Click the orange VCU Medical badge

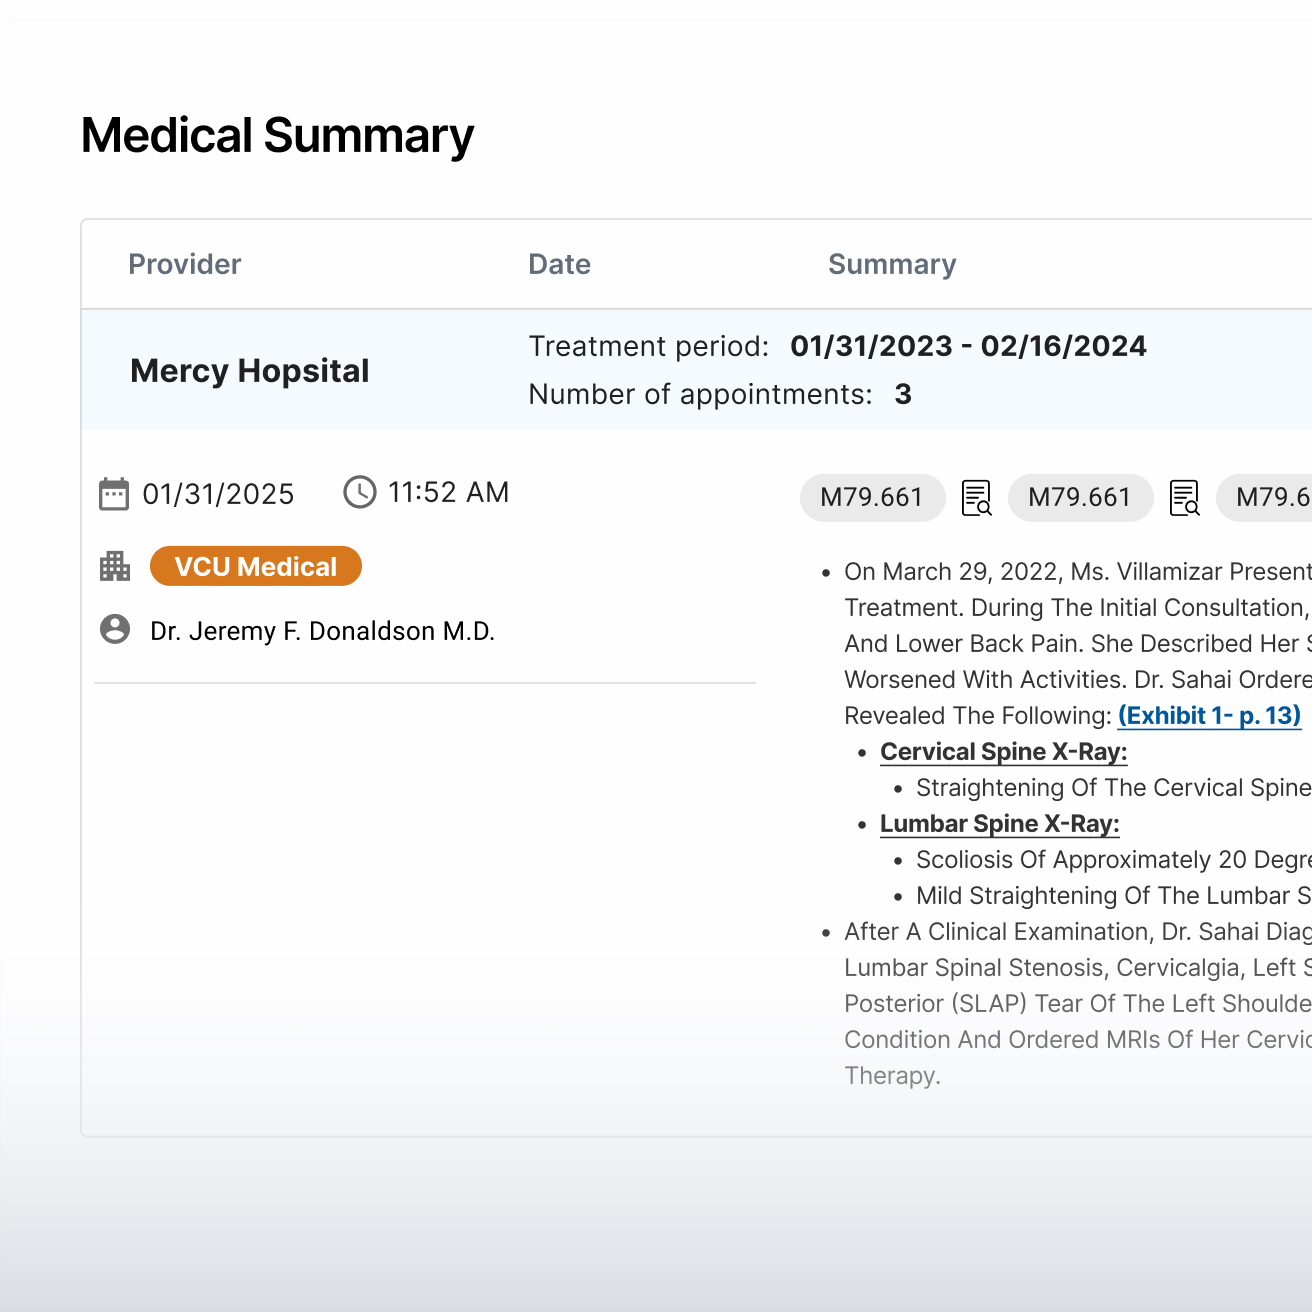click(256, 567)
